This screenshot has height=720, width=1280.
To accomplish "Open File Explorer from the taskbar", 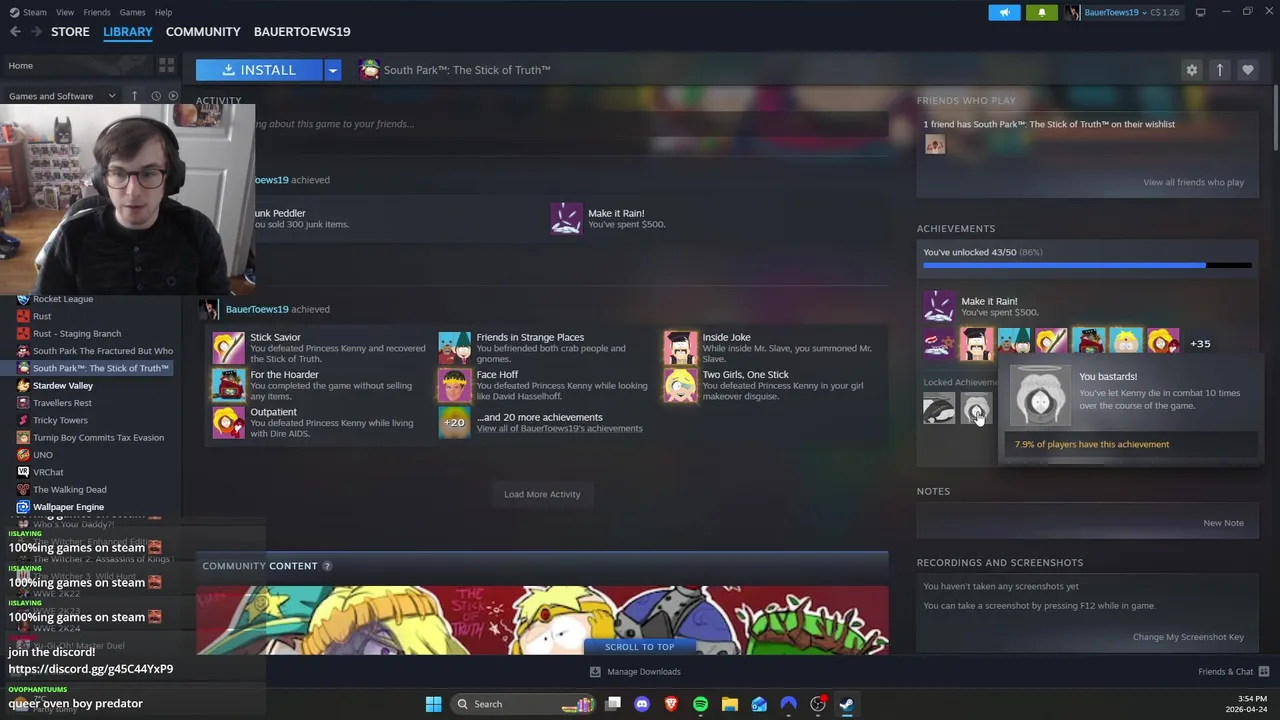I will [730, 704].
